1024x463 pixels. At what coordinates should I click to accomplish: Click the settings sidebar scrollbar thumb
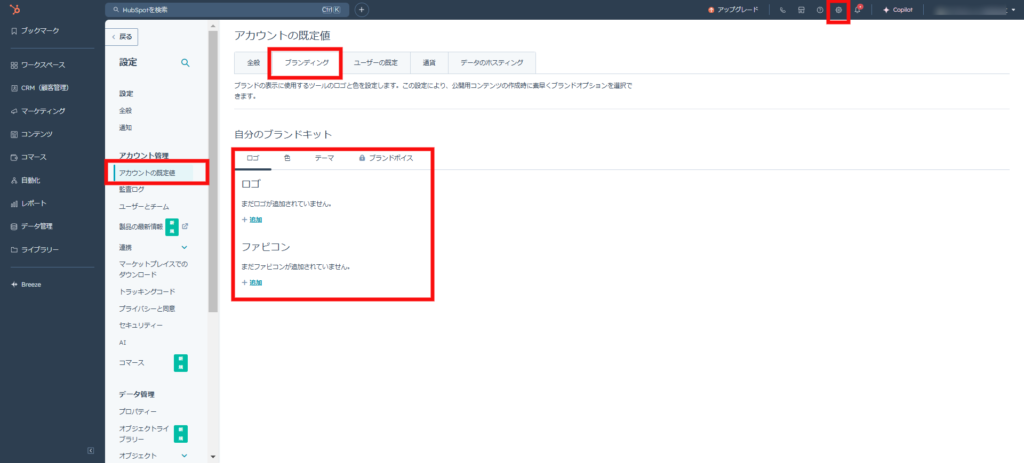point(213,171)
